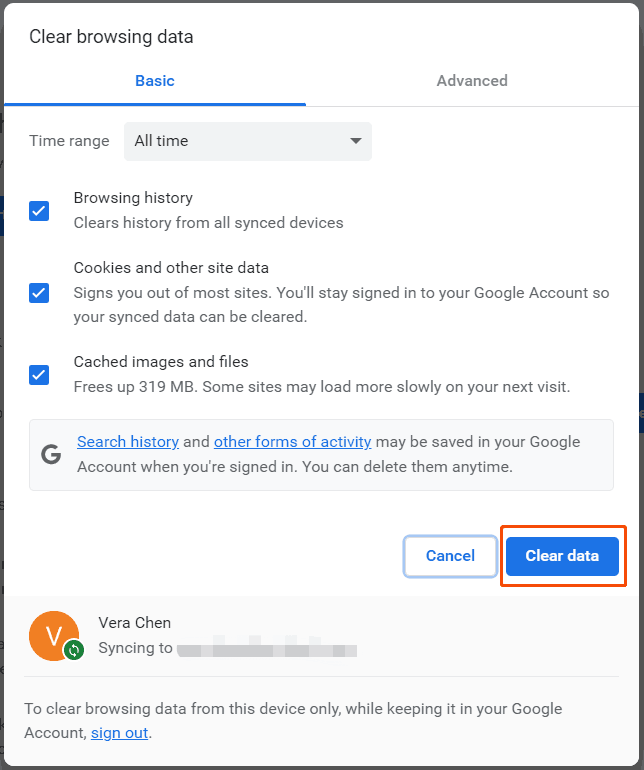Viewport: 644px width, 770px height.
Task: Click the Clear data button
Action: 562,556
